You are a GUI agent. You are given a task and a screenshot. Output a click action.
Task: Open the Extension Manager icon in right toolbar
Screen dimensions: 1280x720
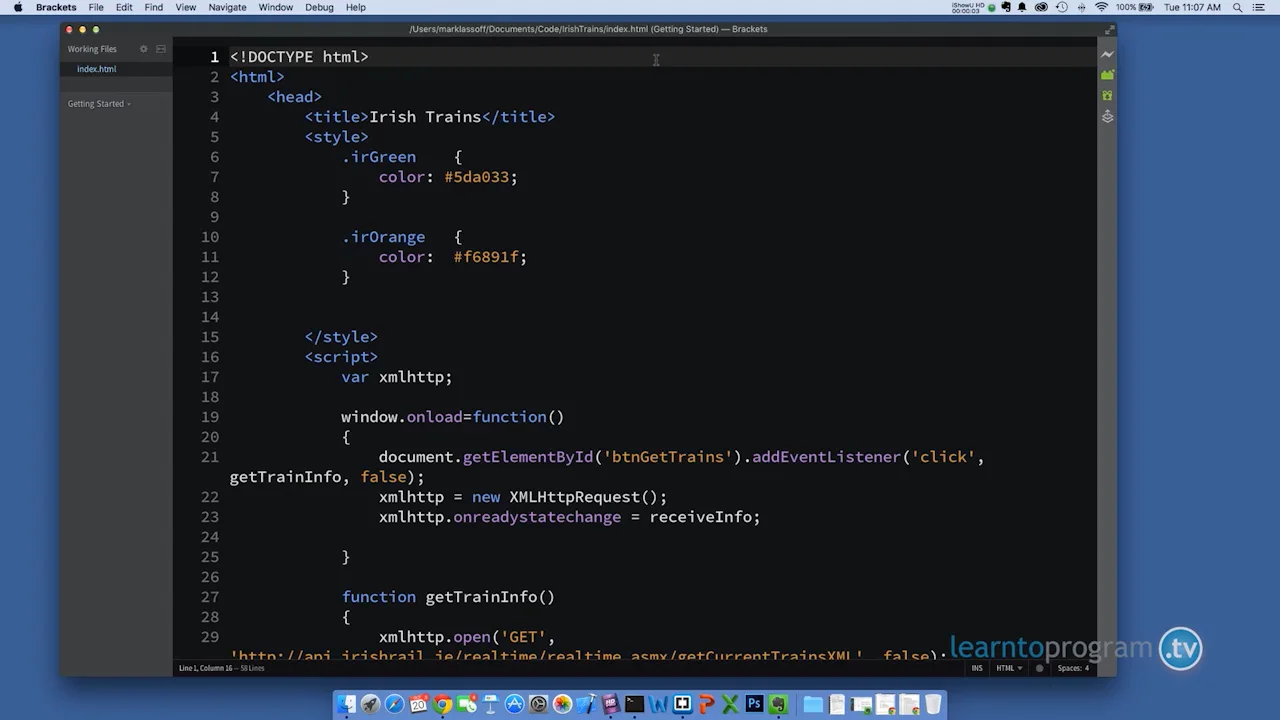click(x=1107, y=75)
